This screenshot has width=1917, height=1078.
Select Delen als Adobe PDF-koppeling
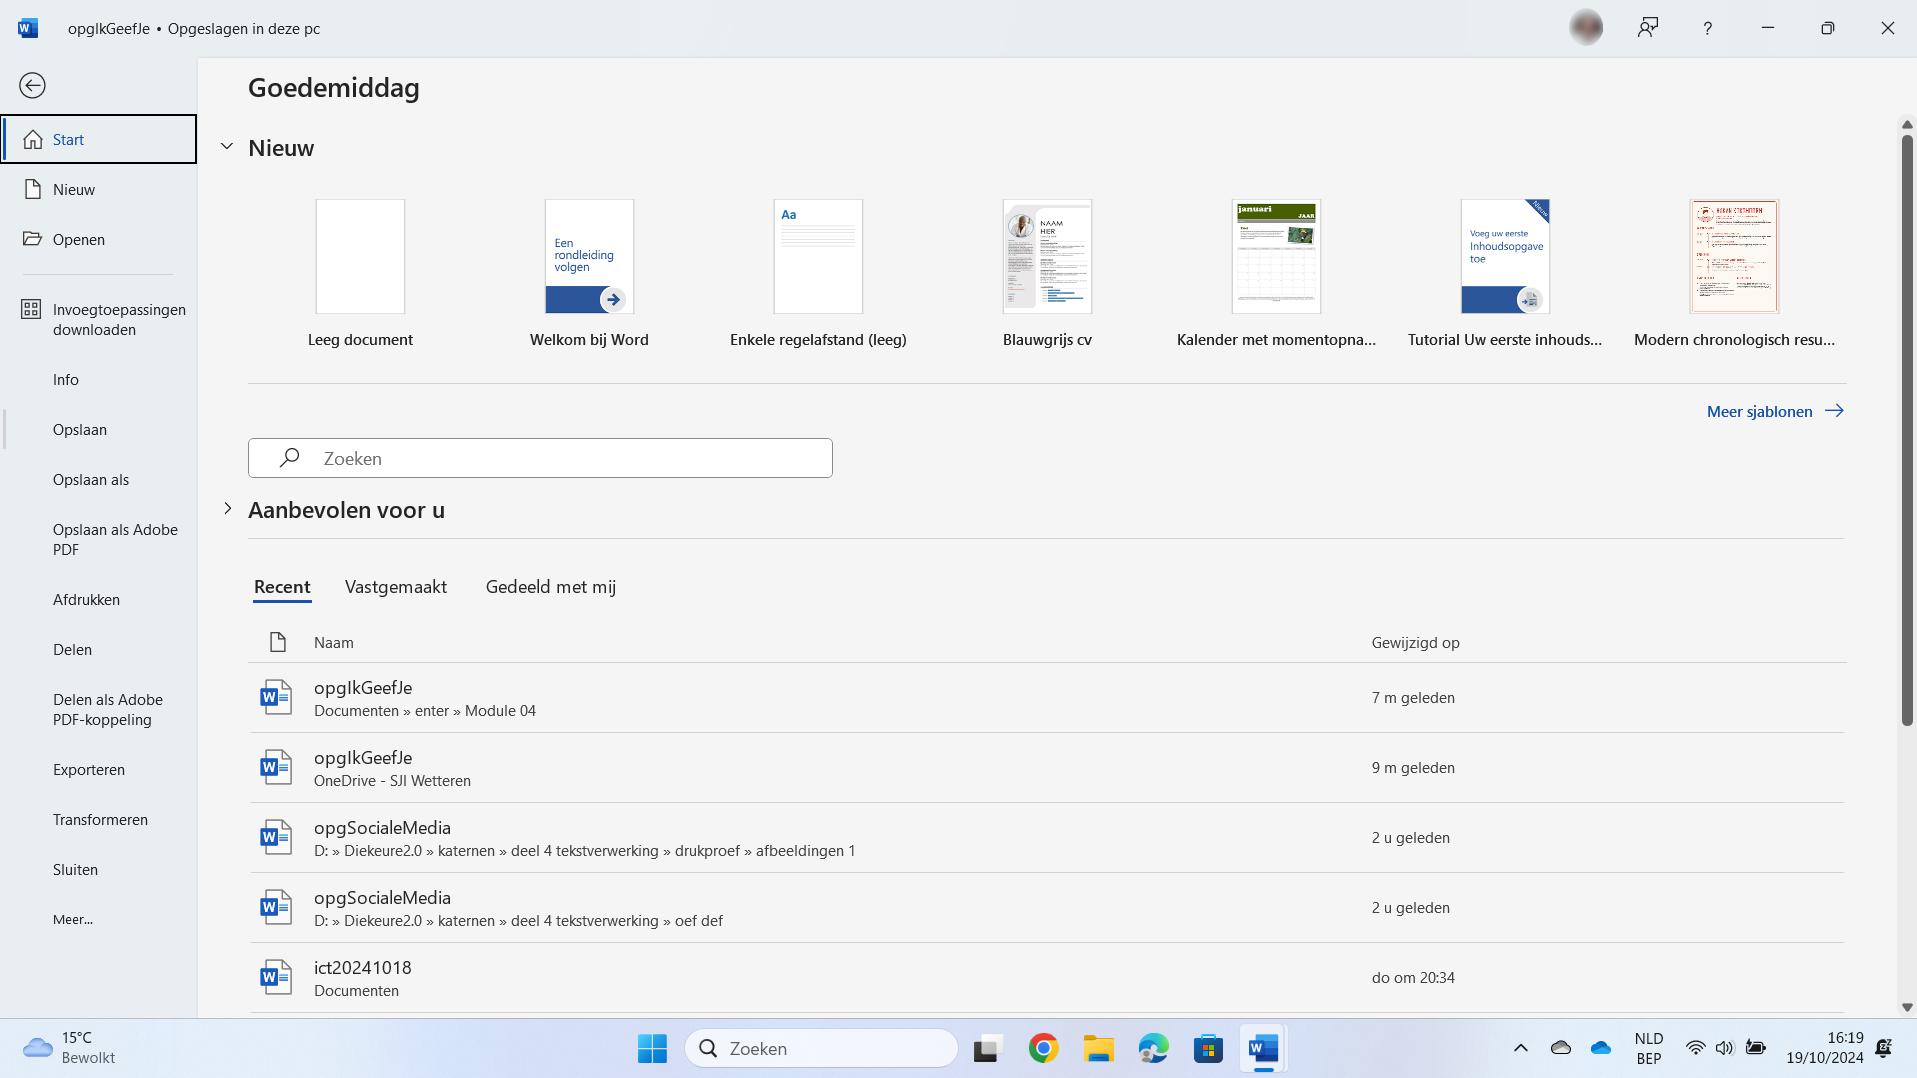pyautogui.click(x=99, y=709)
